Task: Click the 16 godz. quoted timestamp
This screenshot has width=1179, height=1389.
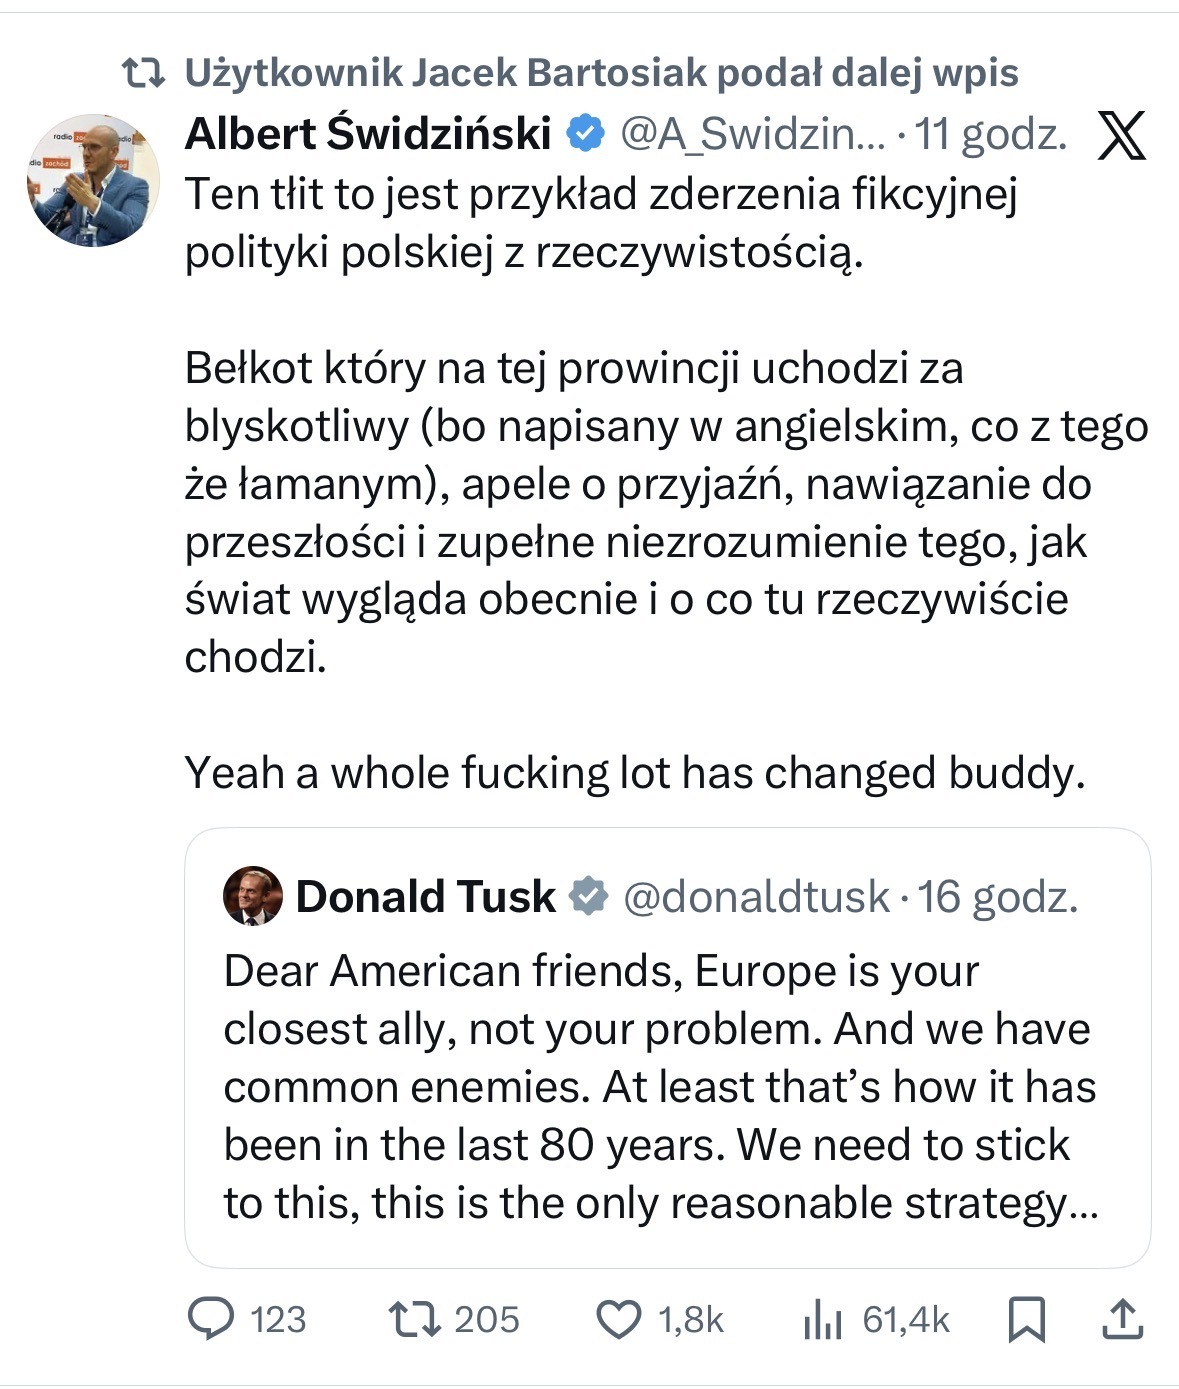Action: pyautogui.click(x=998, y=896)
